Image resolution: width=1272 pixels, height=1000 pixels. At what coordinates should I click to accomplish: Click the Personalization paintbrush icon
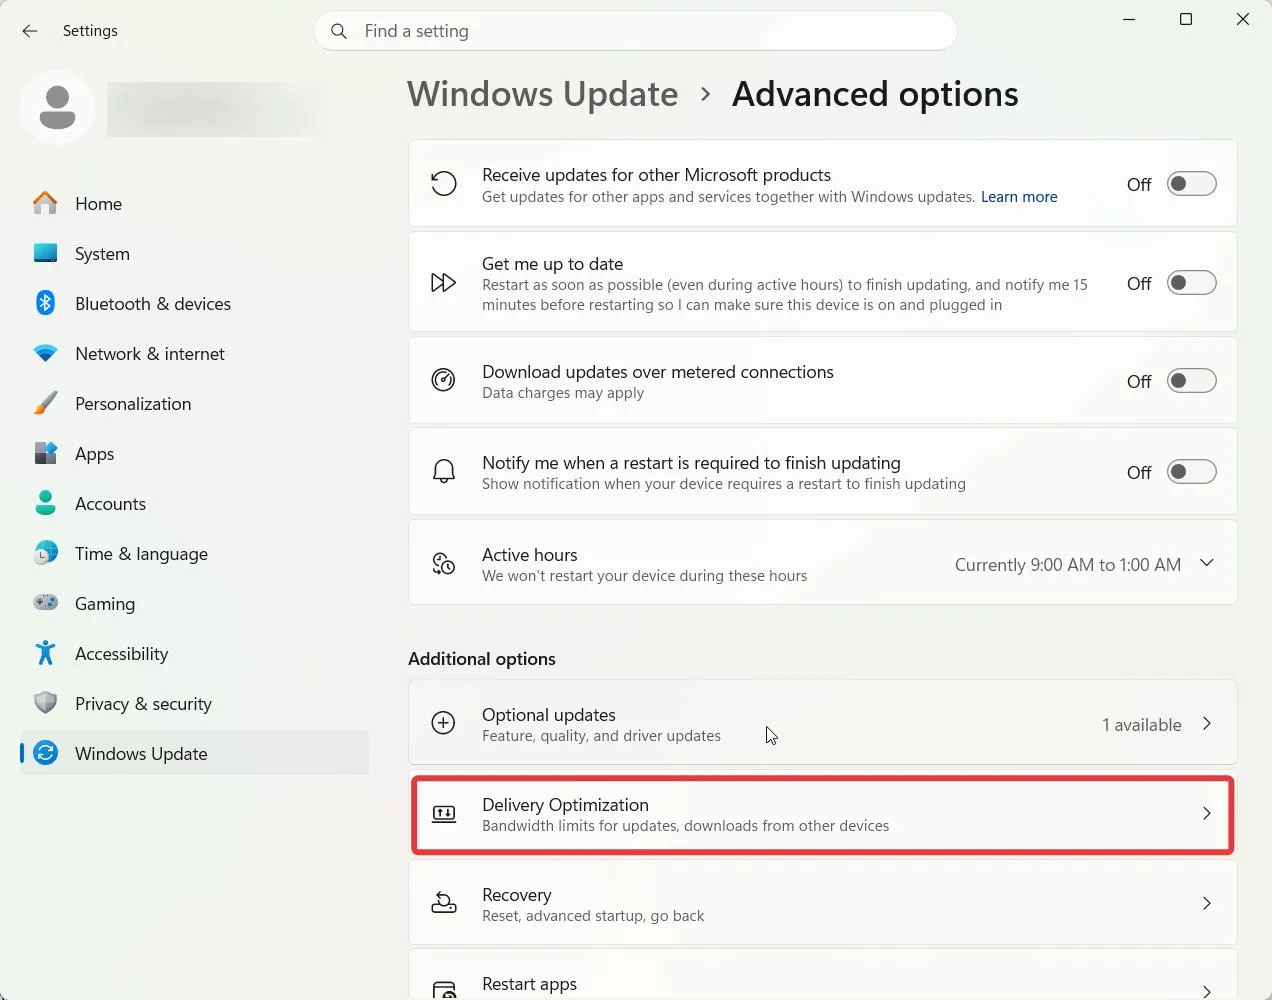[45, 403]
